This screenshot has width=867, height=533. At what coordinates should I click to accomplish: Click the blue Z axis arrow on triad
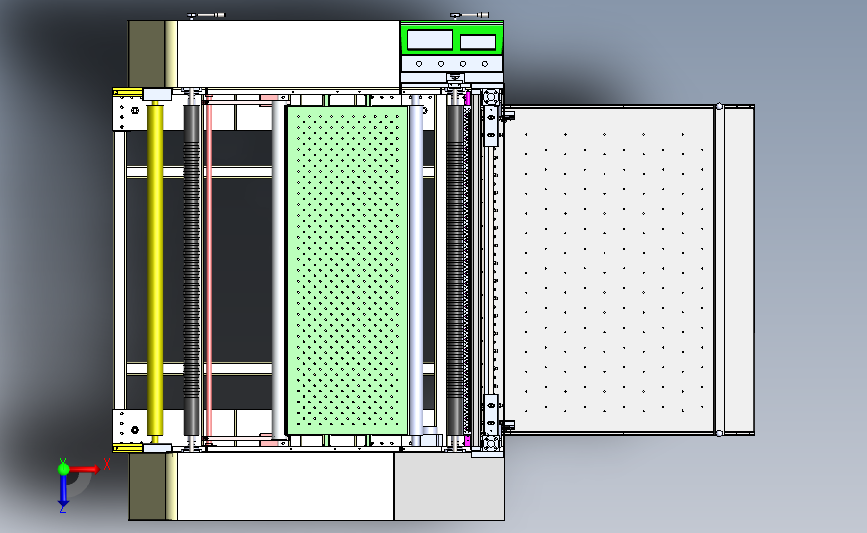point(63,492)
